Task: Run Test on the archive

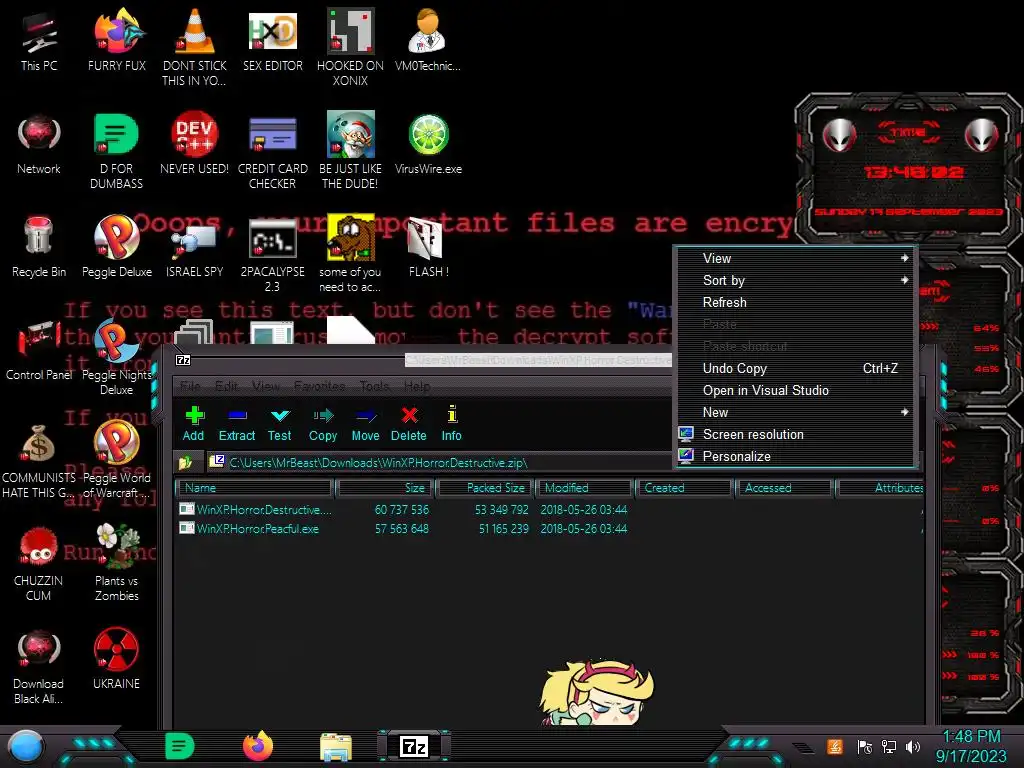Action: click(280, 423)
